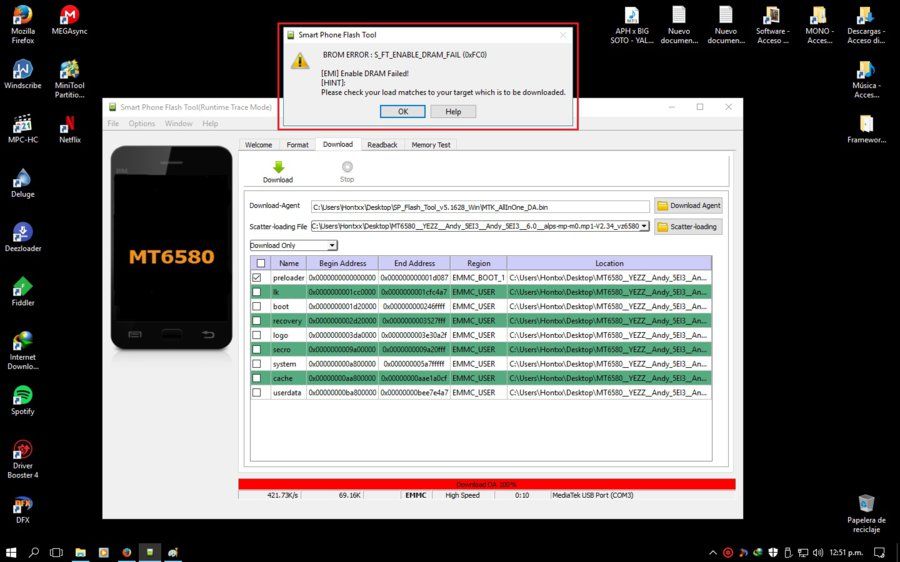
Task: Show hidden system tray icons chevron
Action: [x=713, y=553]
